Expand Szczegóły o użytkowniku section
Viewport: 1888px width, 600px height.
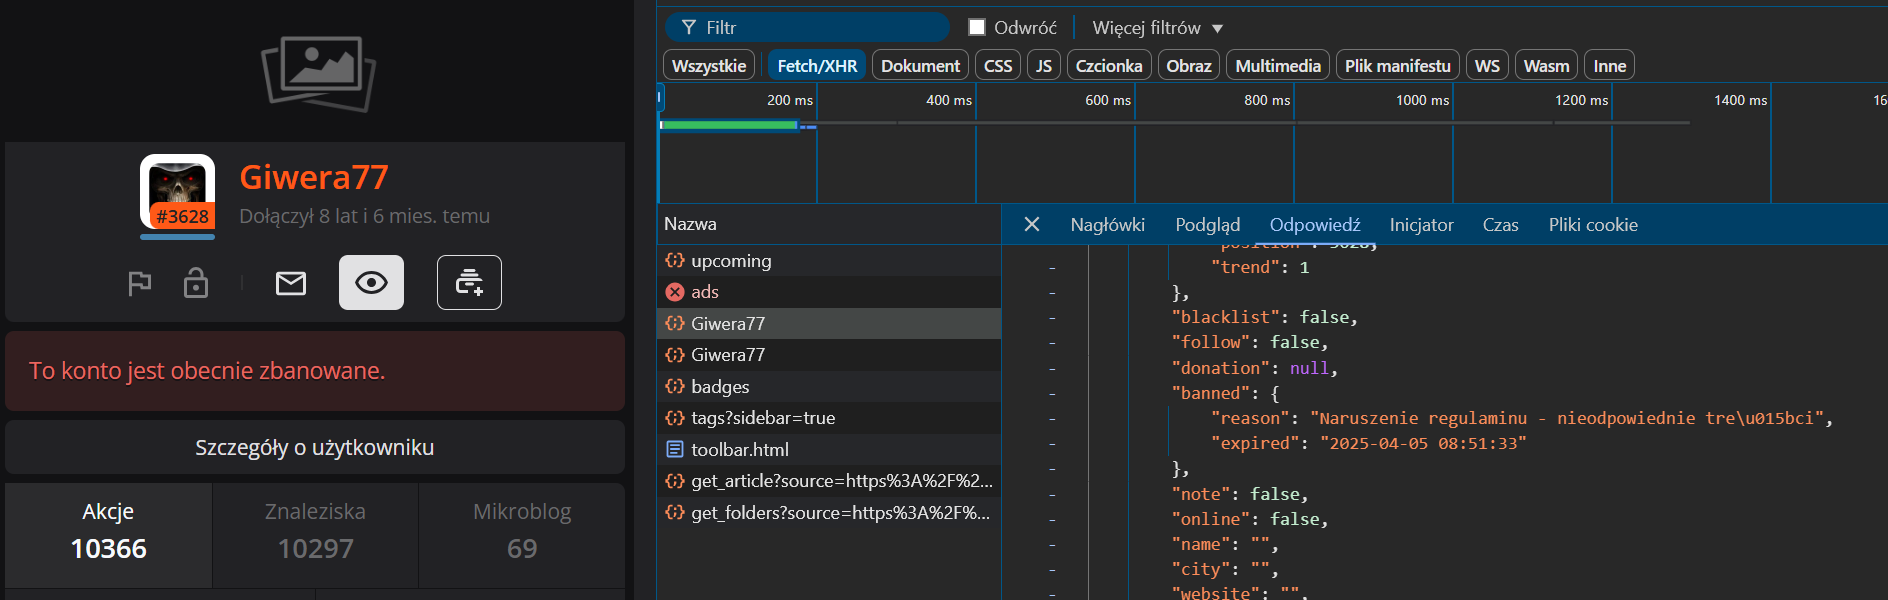(314, 447)
